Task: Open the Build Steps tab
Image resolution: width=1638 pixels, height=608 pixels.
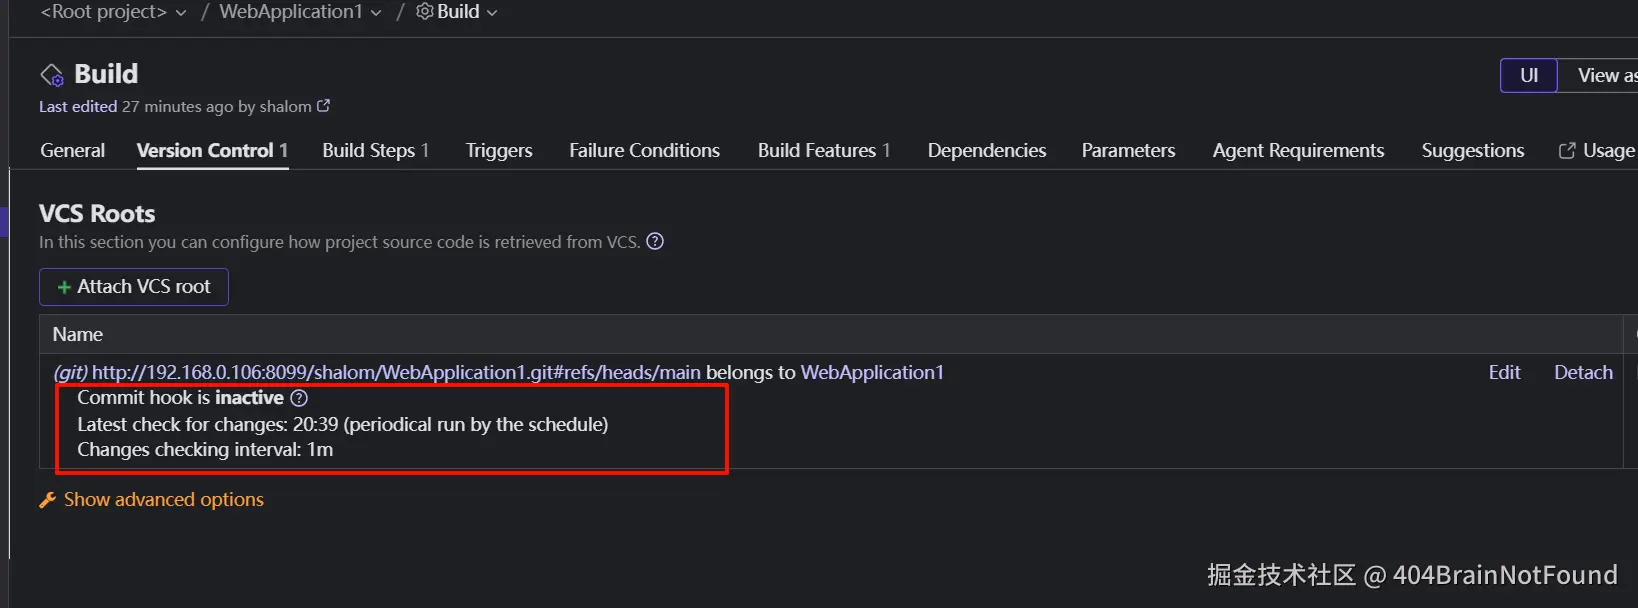Action: pos(375,151)
